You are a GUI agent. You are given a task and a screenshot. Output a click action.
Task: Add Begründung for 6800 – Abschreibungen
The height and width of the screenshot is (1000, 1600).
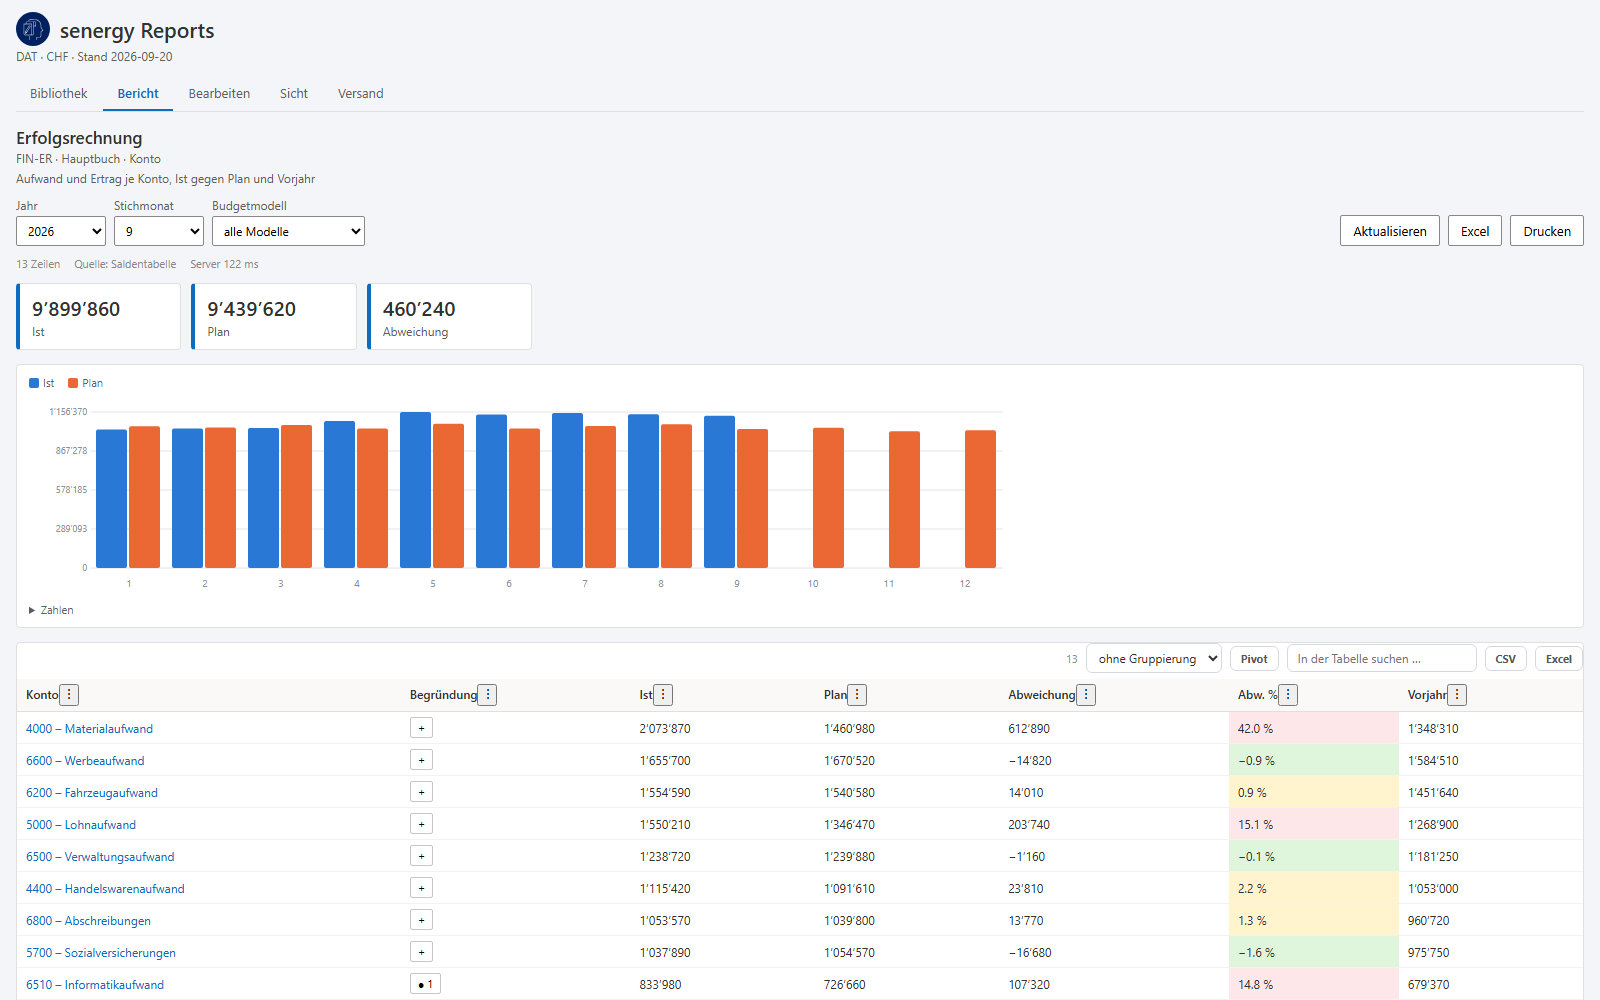click(421, 920)
